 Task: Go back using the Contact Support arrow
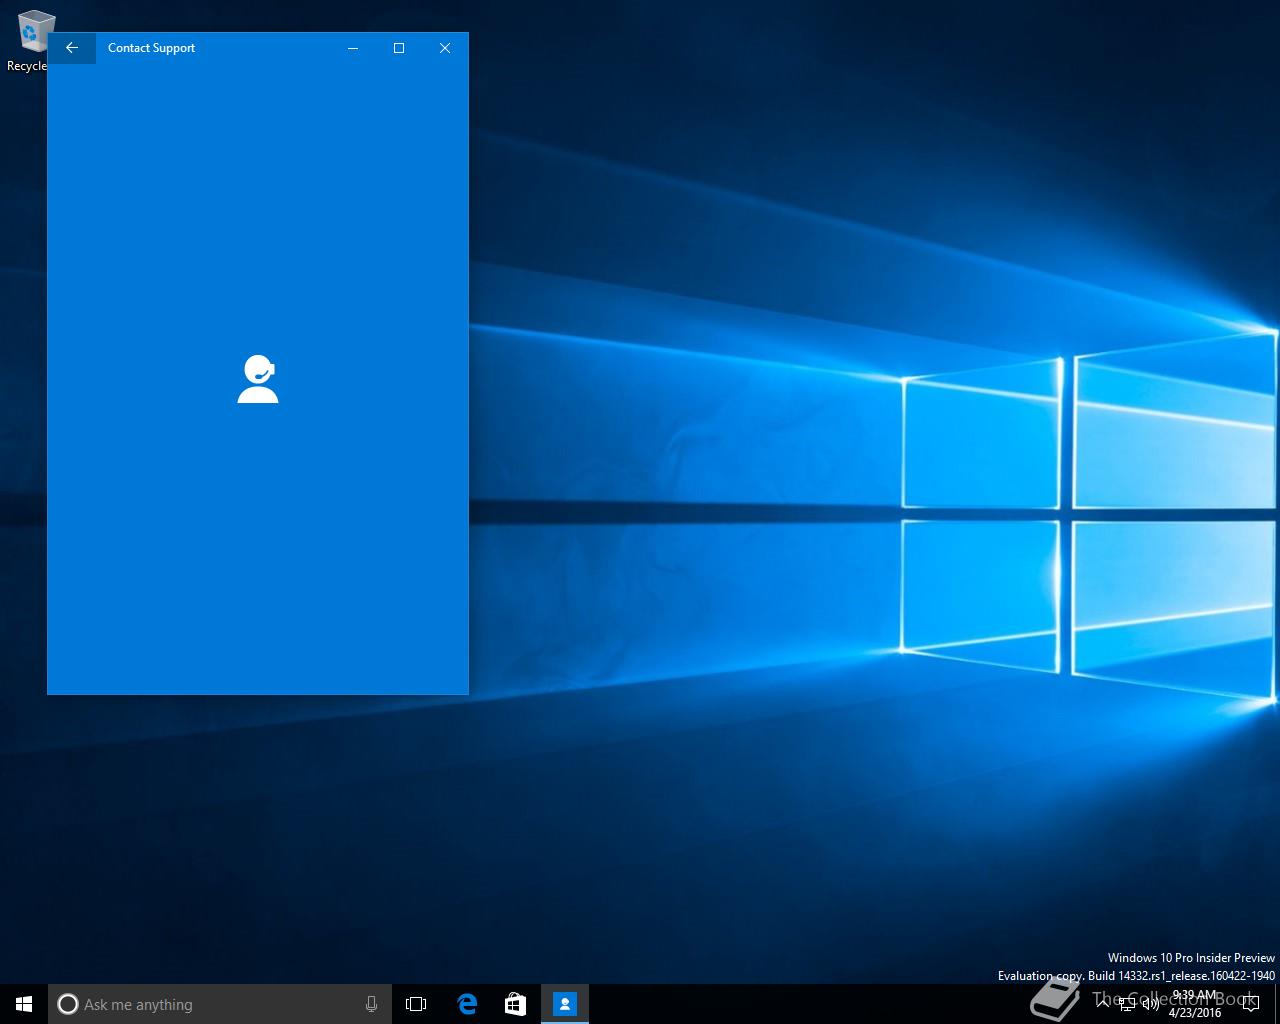point(72,48)
